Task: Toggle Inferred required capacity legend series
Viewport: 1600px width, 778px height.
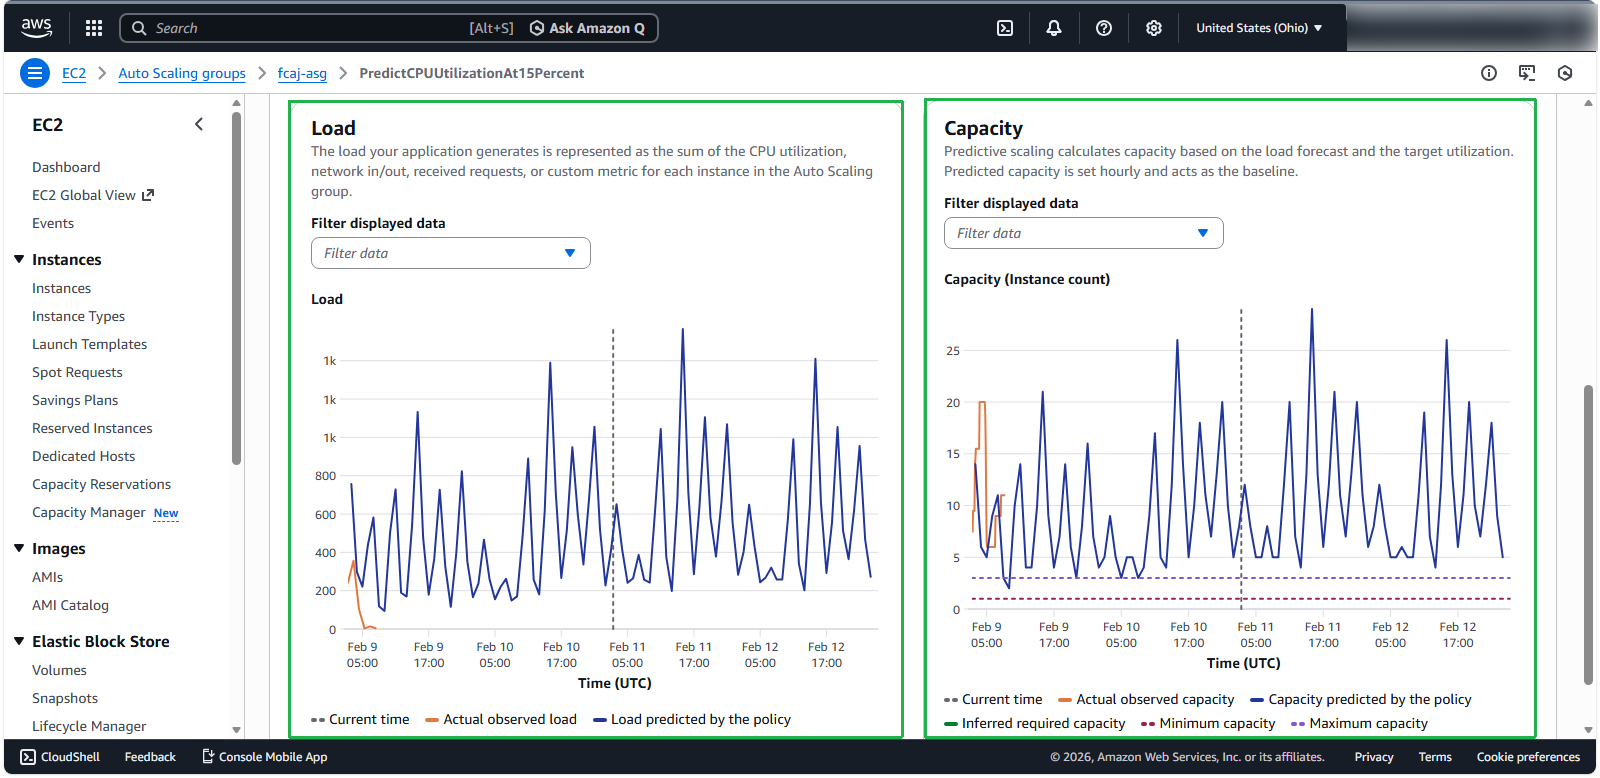Action: 1035,723
